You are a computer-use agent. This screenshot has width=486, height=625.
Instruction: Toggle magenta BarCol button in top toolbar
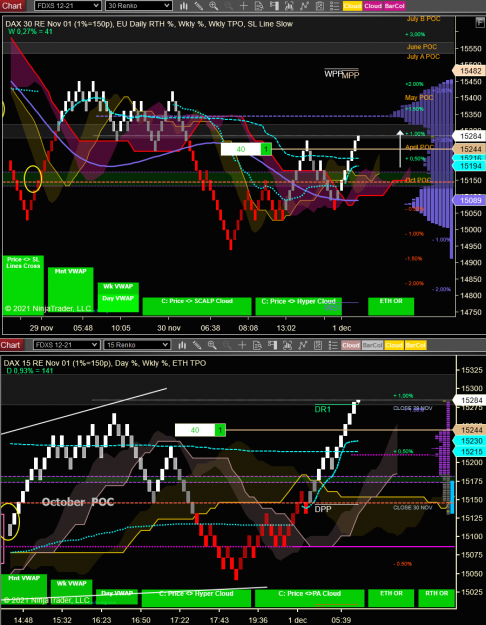click(x=395, y=6)
